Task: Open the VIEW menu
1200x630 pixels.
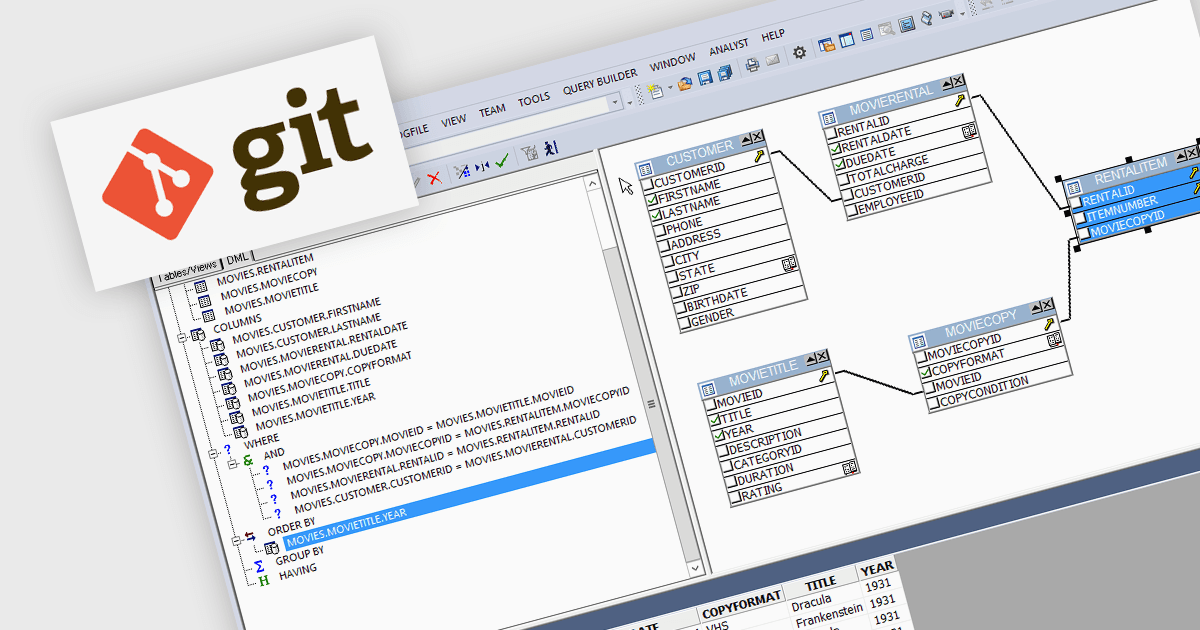Action: point(454,119)
